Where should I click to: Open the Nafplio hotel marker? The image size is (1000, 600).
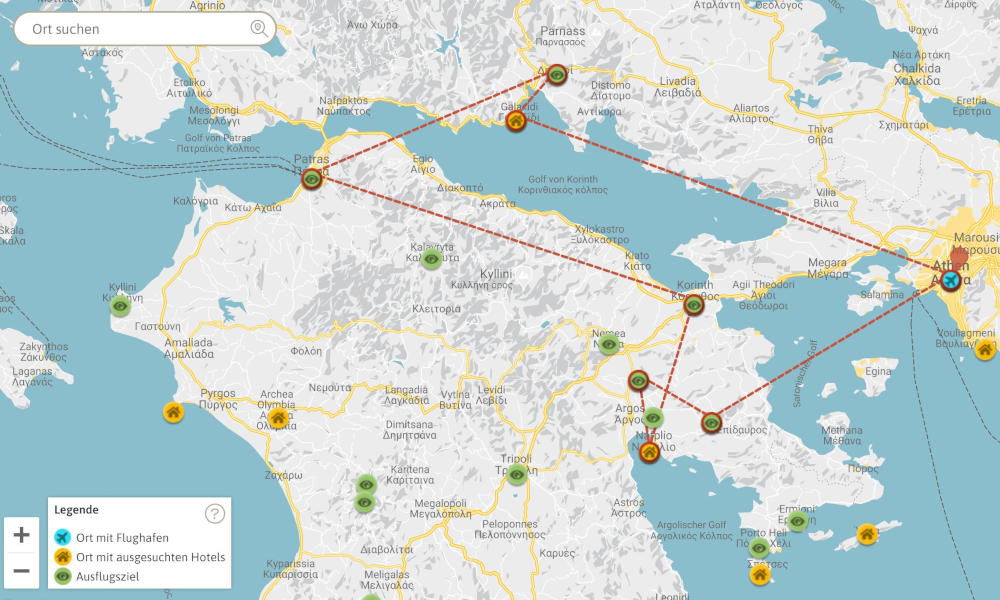click(649, 453)
